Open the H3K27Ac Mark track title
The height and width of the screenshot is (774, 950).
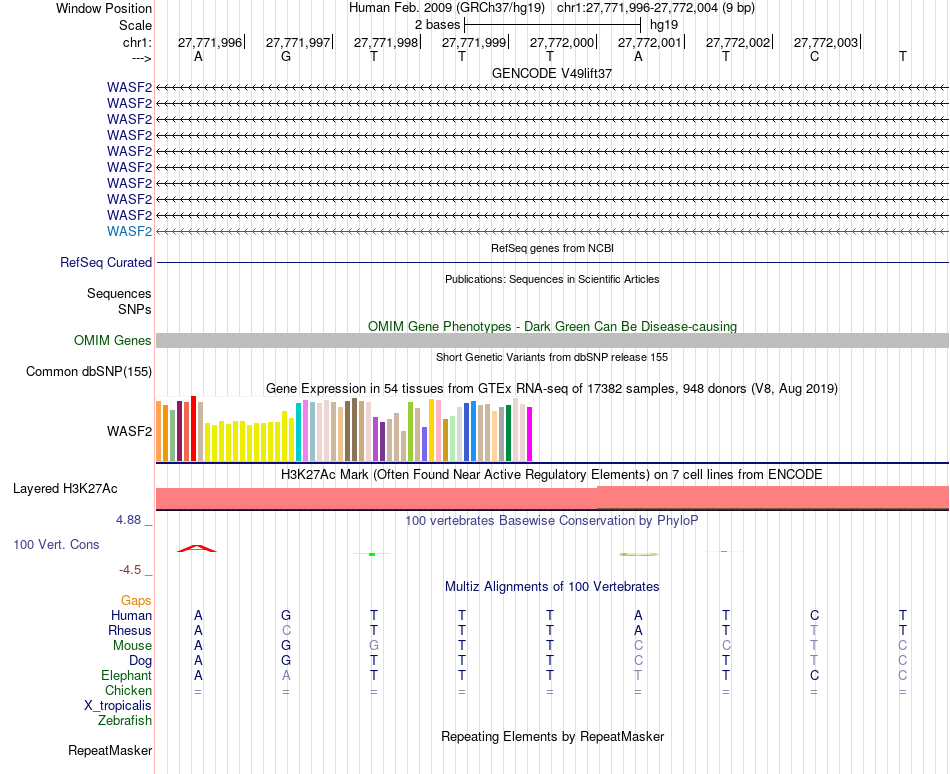pyautogui.click(x=552, y=475)
